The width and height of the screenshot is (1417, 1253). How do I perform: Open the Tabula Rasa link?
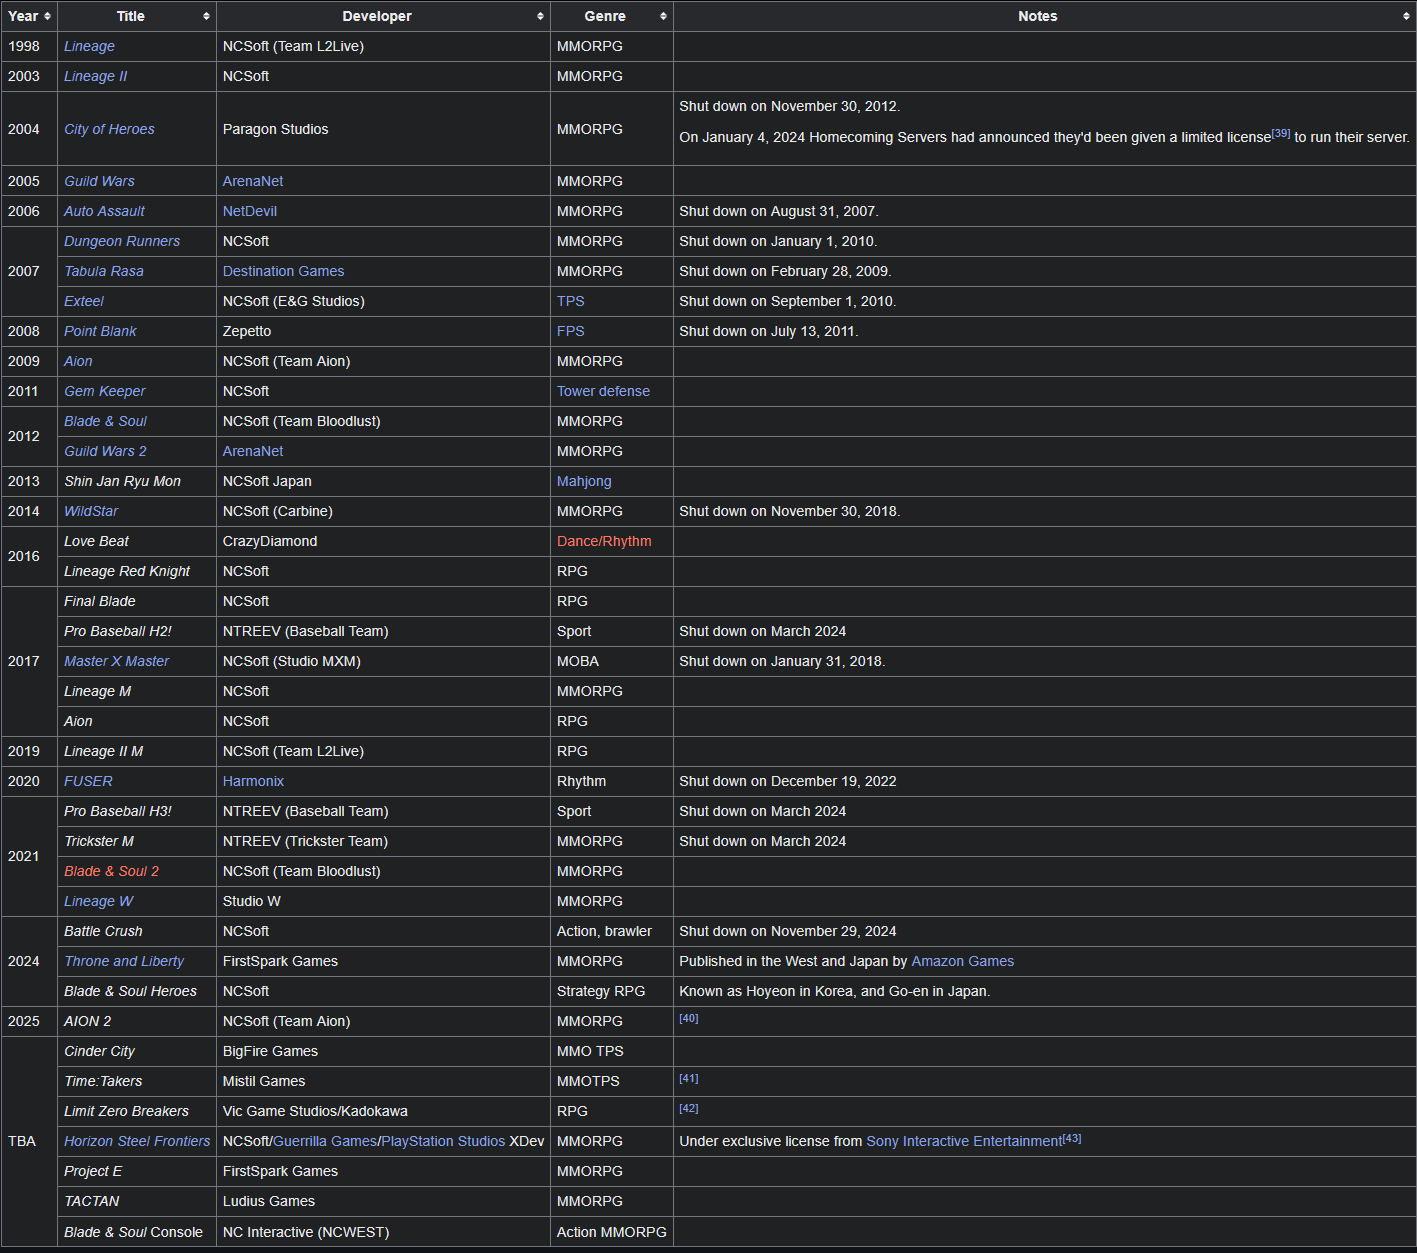point(104,271)
